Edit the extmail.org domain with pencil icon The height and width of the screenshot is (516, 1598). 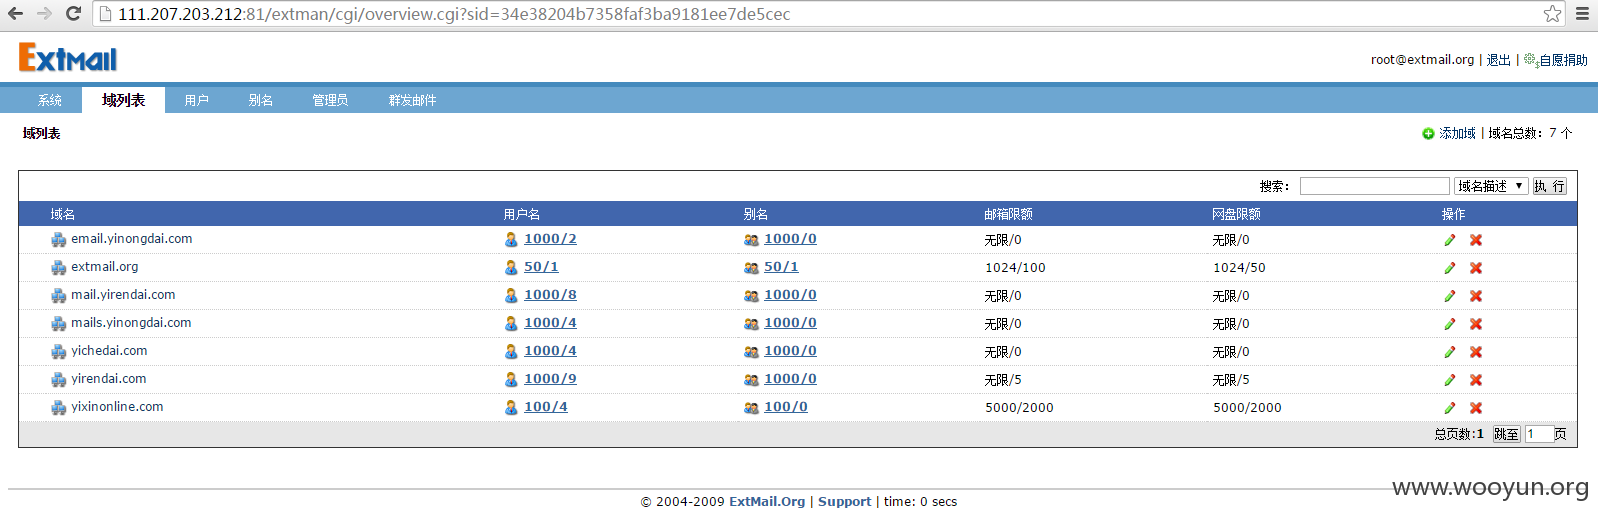click(1450, 268)
